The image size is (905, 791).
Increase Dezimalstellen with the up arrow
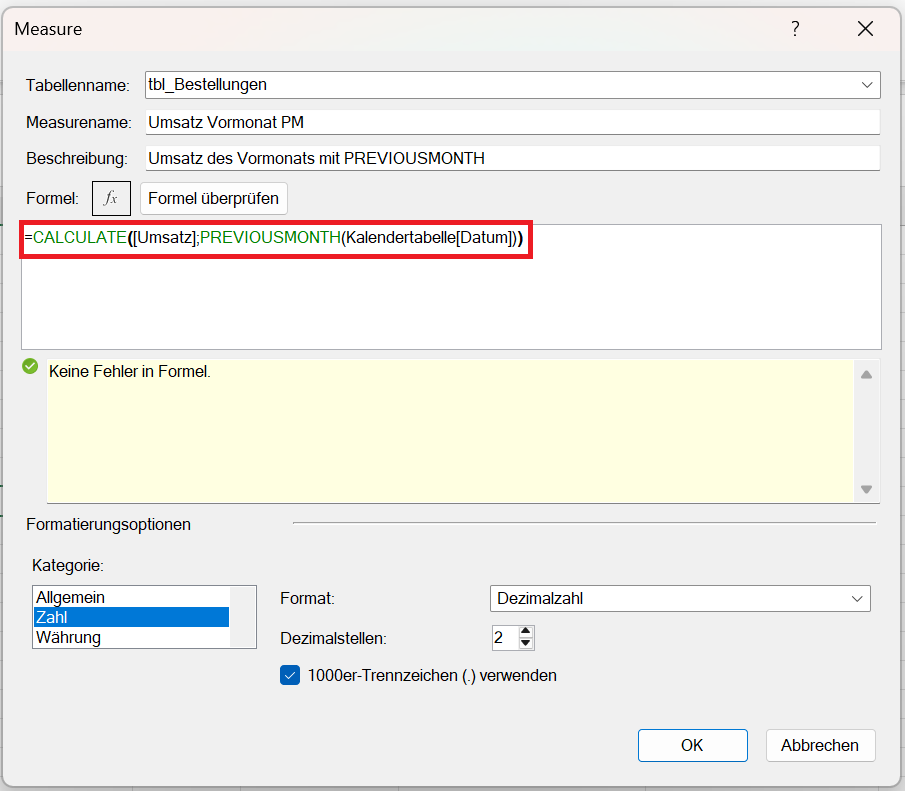click(527, 632)
